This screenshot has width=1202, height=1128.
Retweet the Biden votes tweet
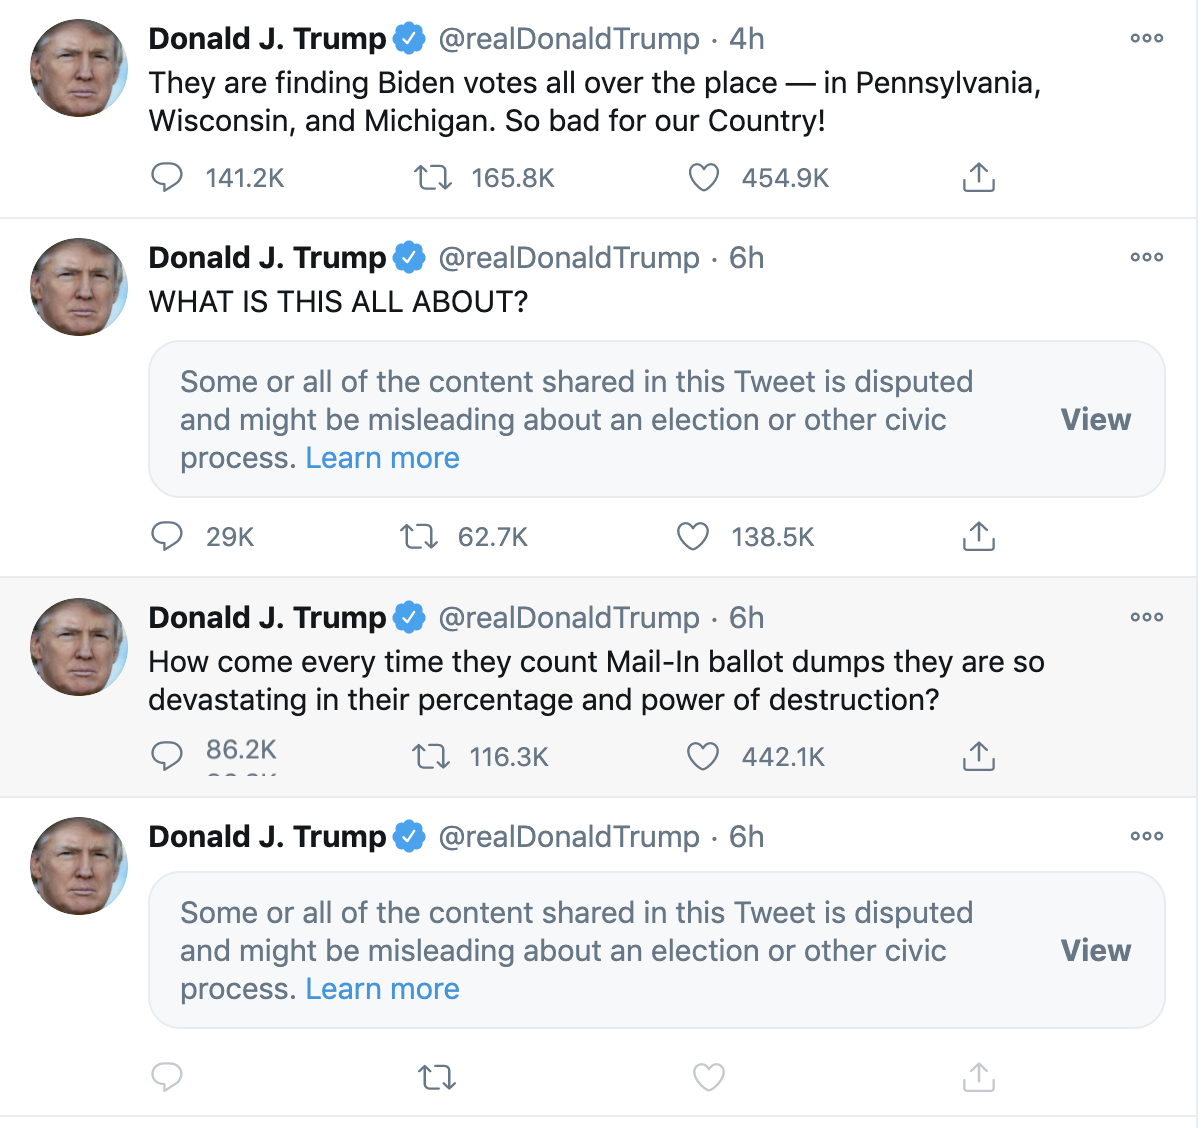pyautogui.click(x=433, y=178)
